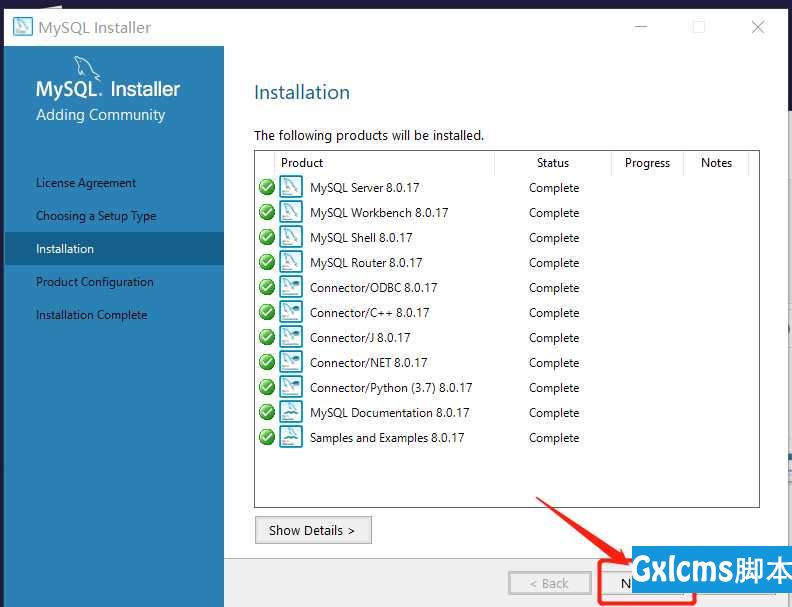Select the MySQL Router 8.0.17 row text
The image size is (792, 607).
pos(366,263)
